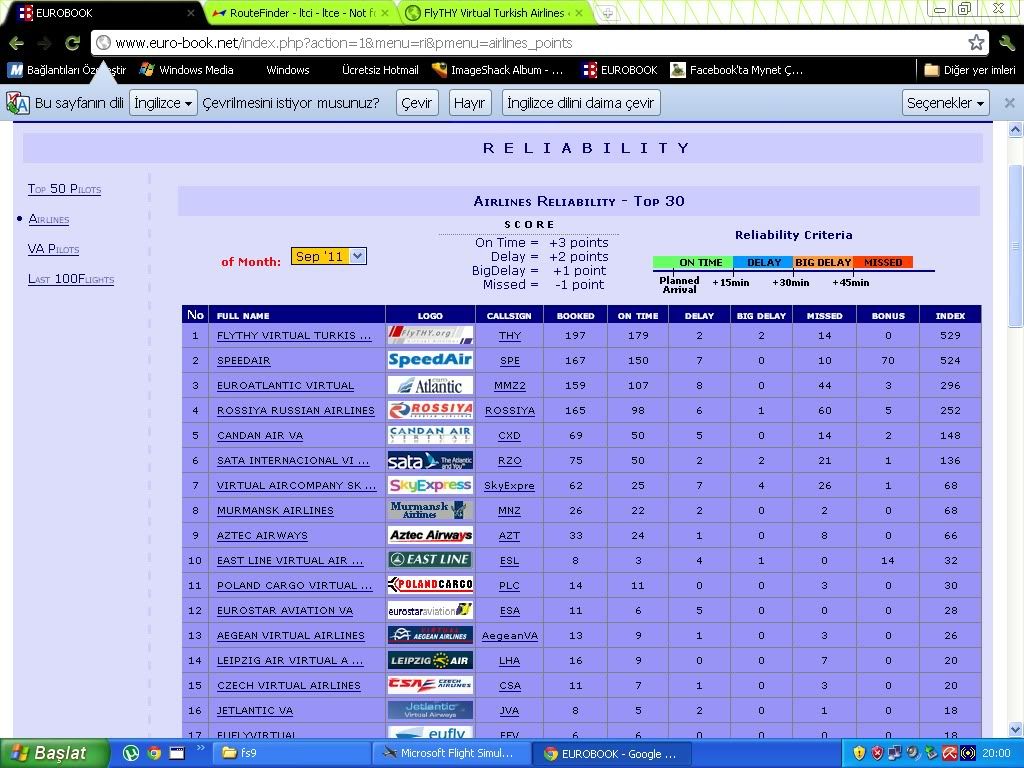Open the Diğer yer imleri bookmarks folder
Viewport: 1024px width, 768px height.
pos(970,70)
